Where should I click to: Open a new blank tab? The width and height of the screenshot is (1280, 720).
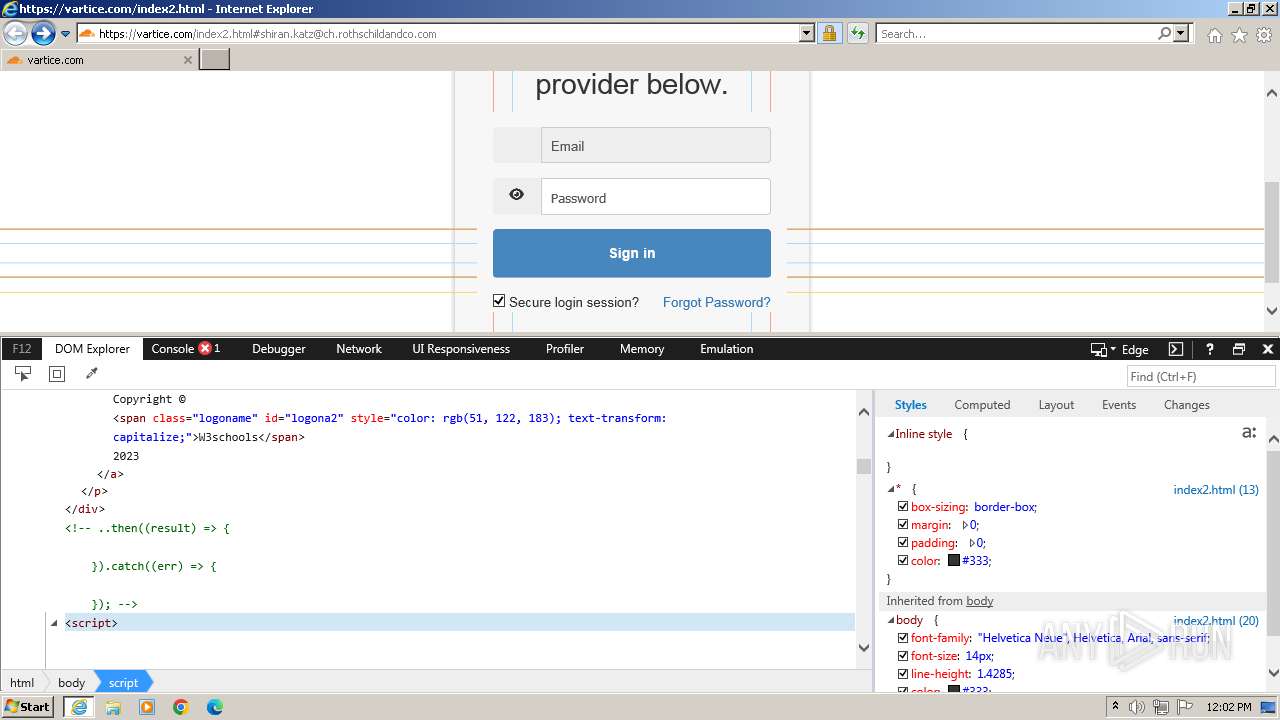coord(215,59)
